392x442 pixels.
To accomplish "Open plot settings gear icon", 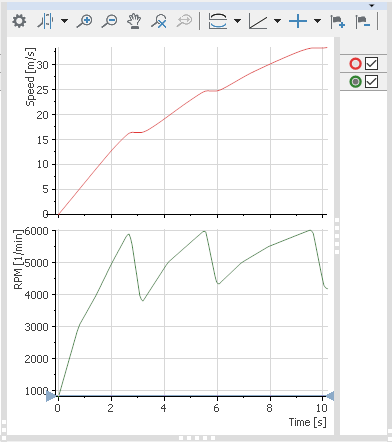I will 19,21.
